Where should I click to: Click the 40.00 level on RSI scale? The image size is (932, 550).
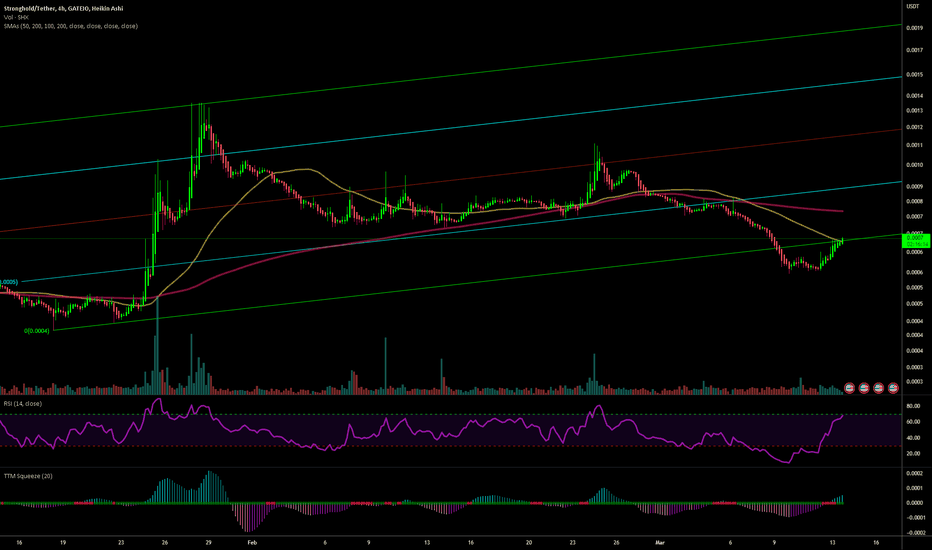pos(913,438)
